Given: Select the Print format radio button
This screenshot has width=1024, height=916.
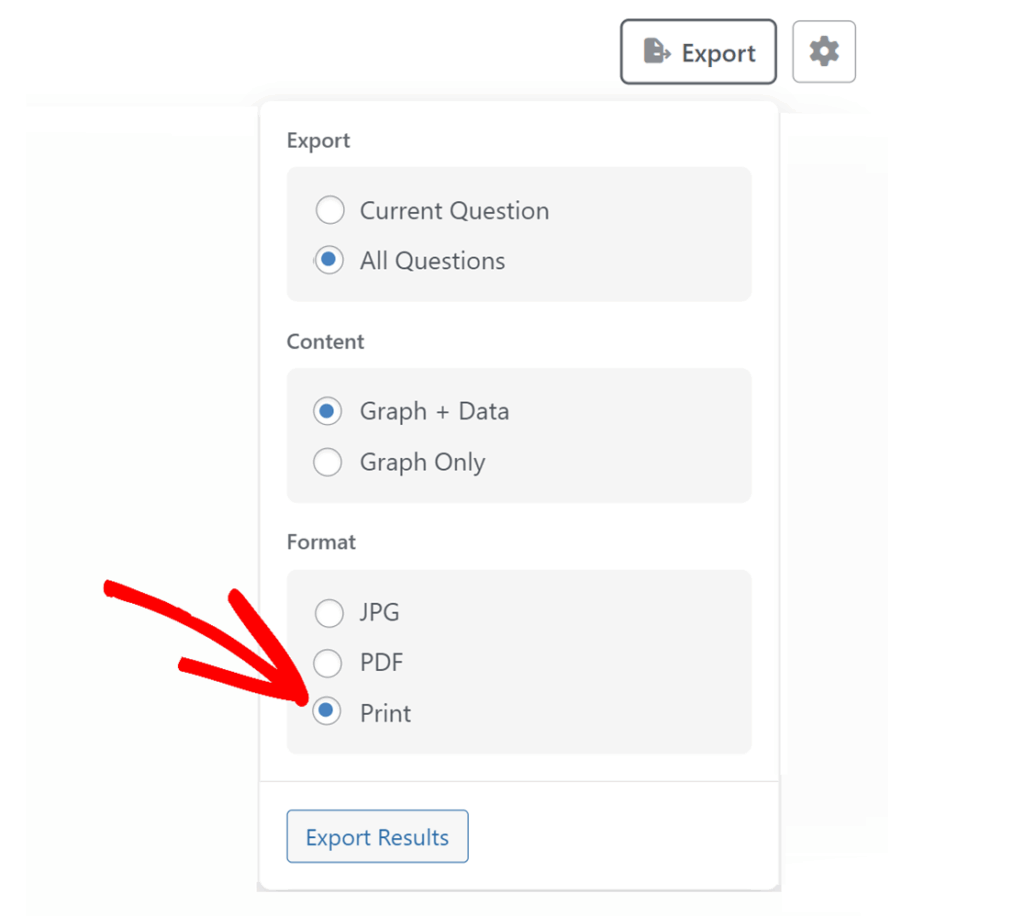Looking at the screenshot, I should point(325,712).
